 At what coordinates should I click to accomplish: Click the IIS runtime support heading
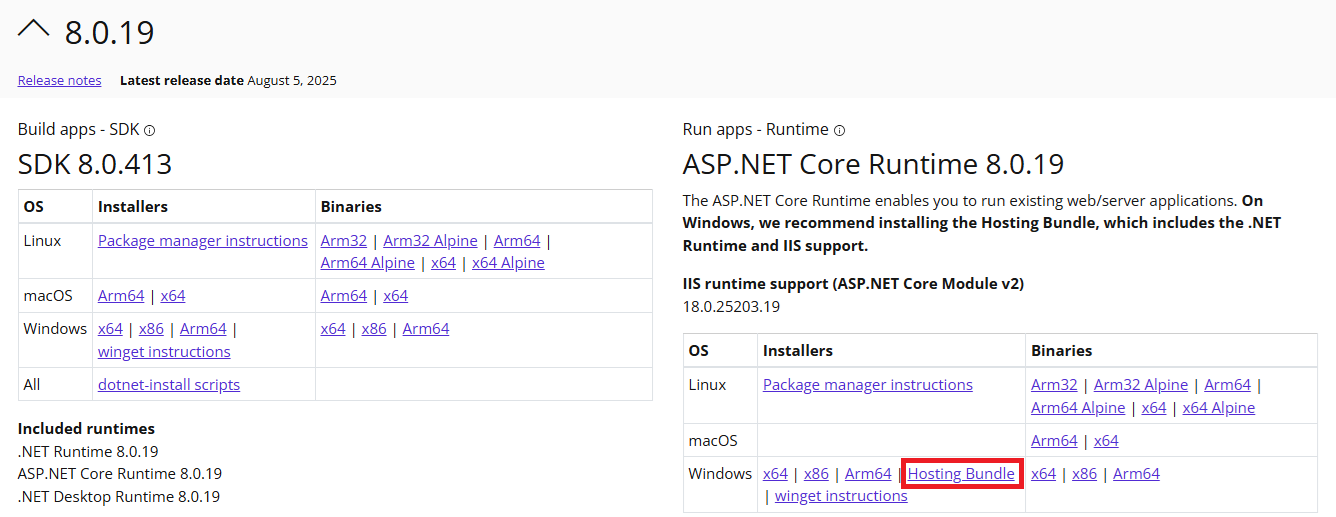click(x=853, y=284)
